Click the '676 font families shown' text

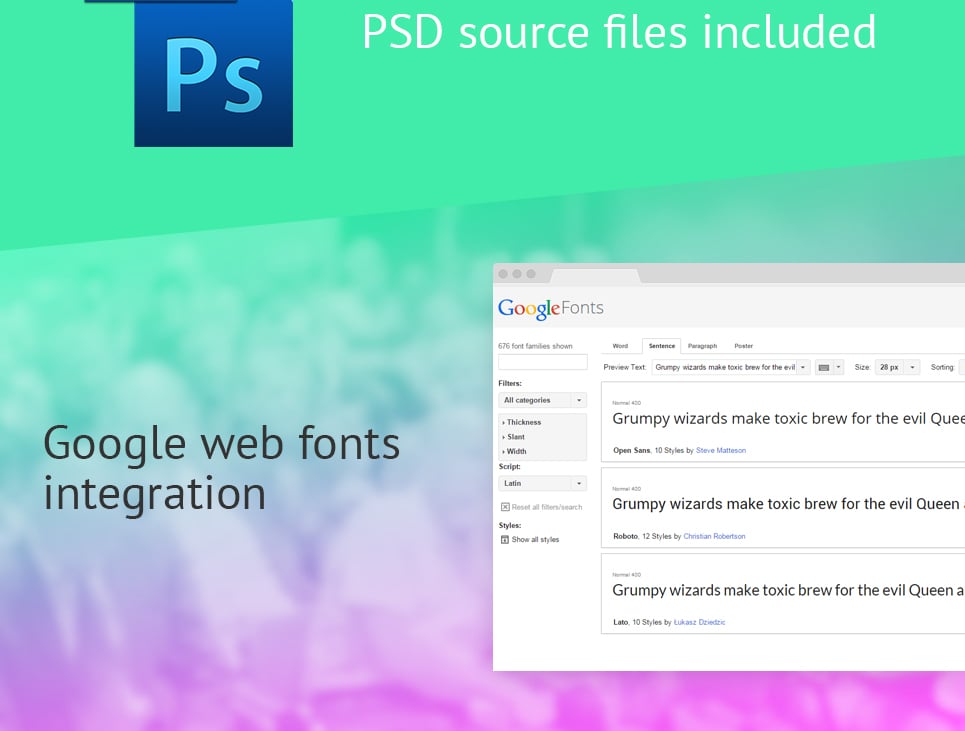pyautogui.click(x=535, y=346)
